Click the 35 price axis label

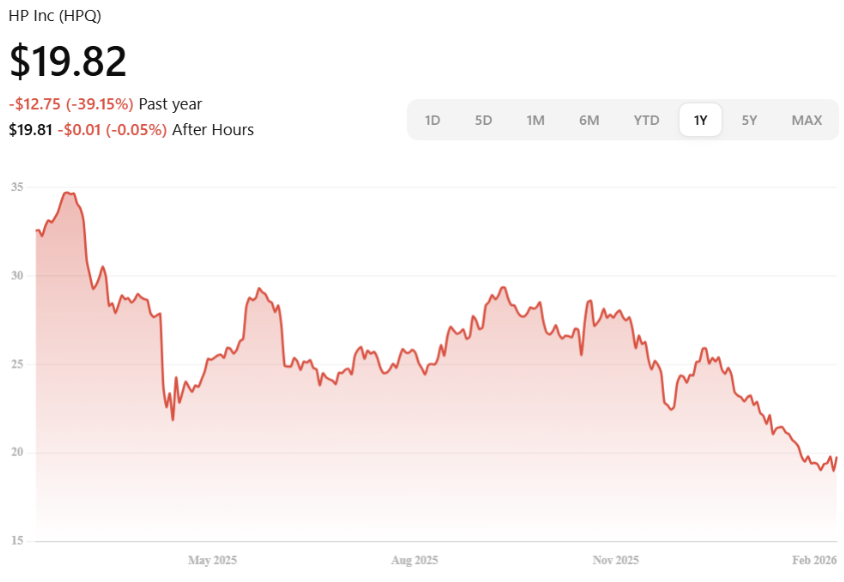pos(18,187)
